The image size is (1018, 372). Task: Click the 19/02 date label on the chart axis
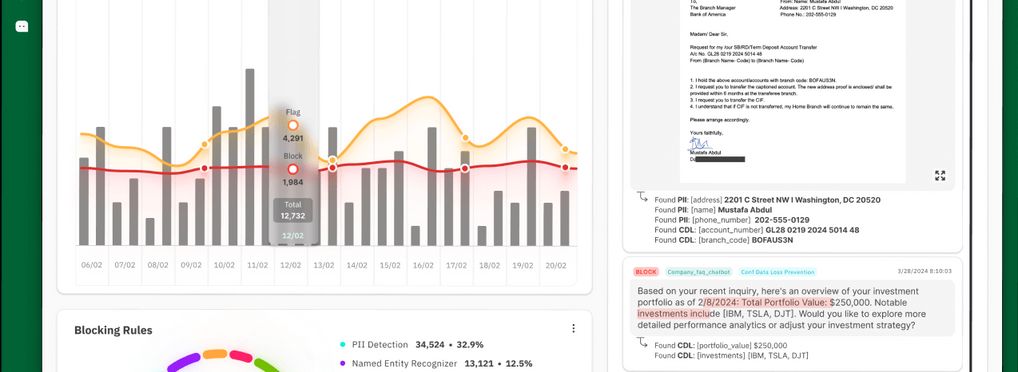[x=522, y=266]
